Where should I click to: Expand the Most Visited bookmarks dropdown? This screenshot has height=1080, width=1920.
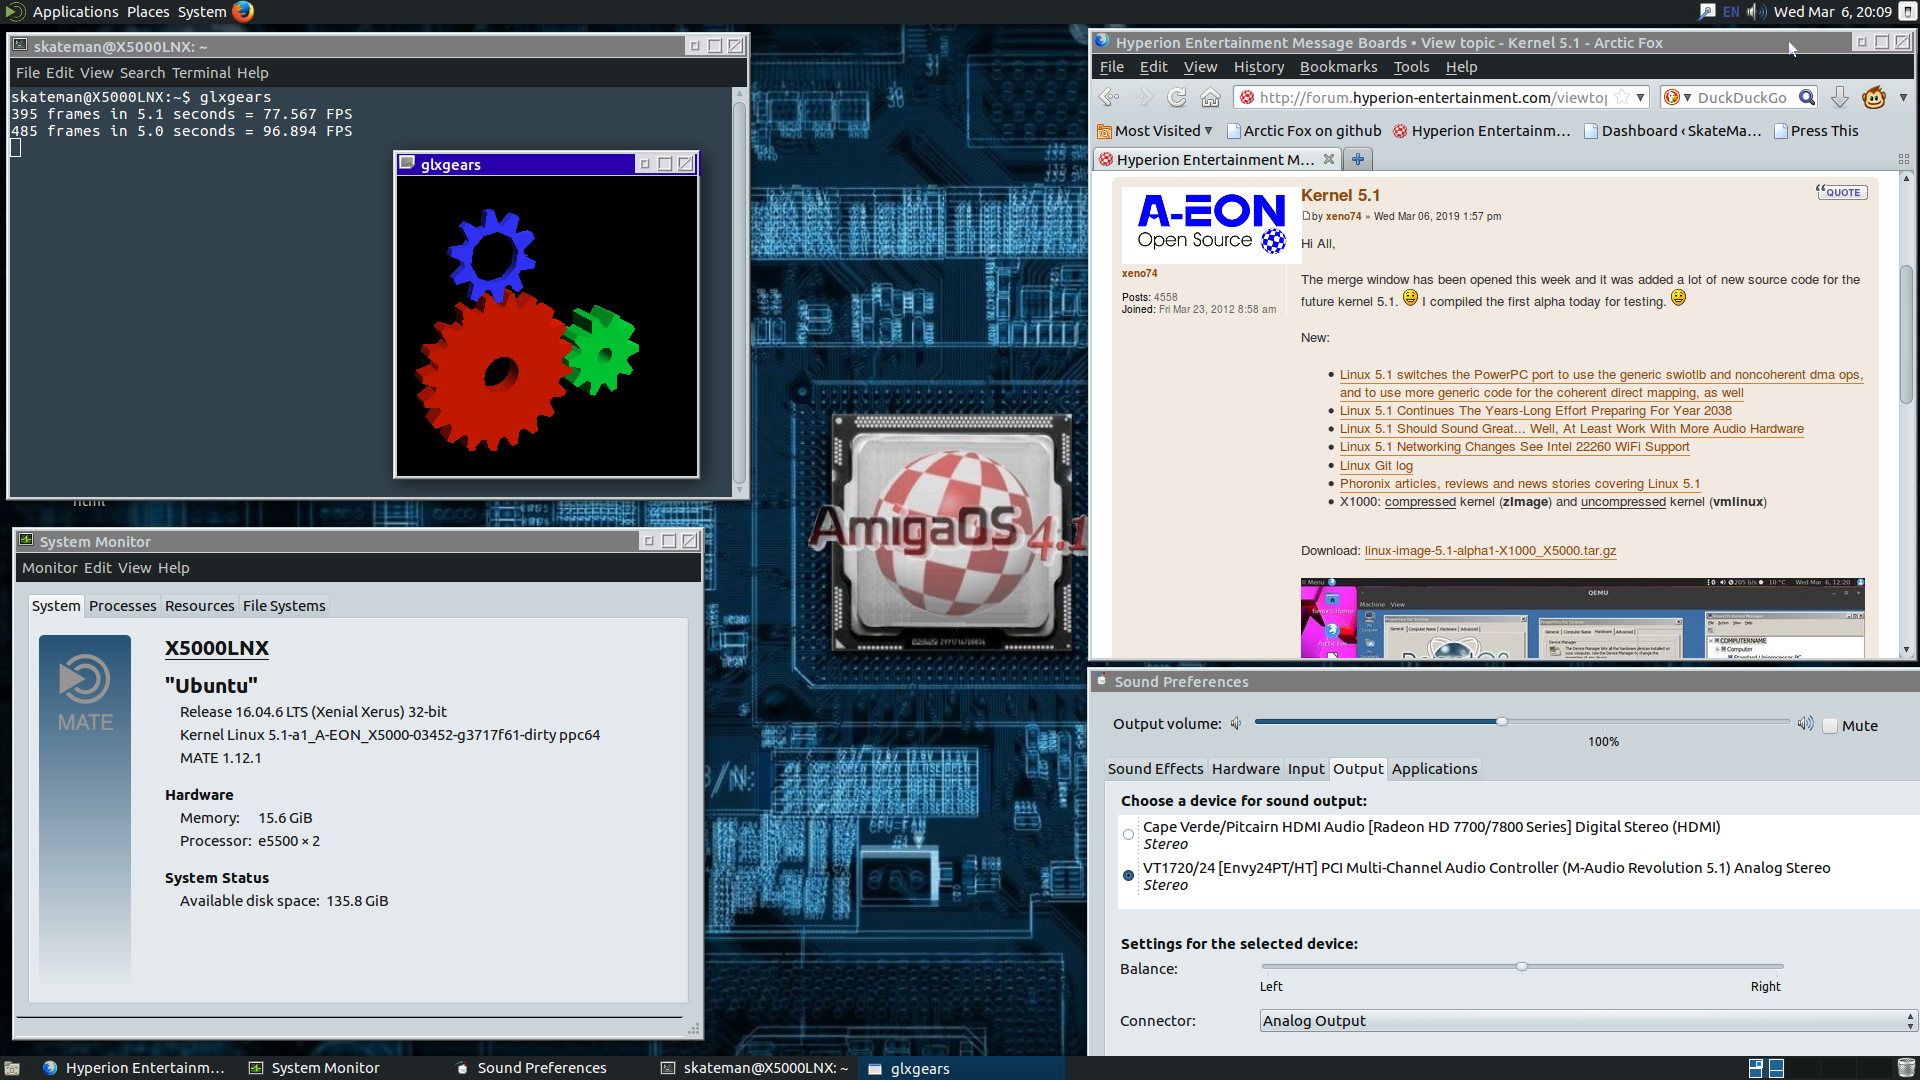pyautogui.click(x=1156, y=131)
